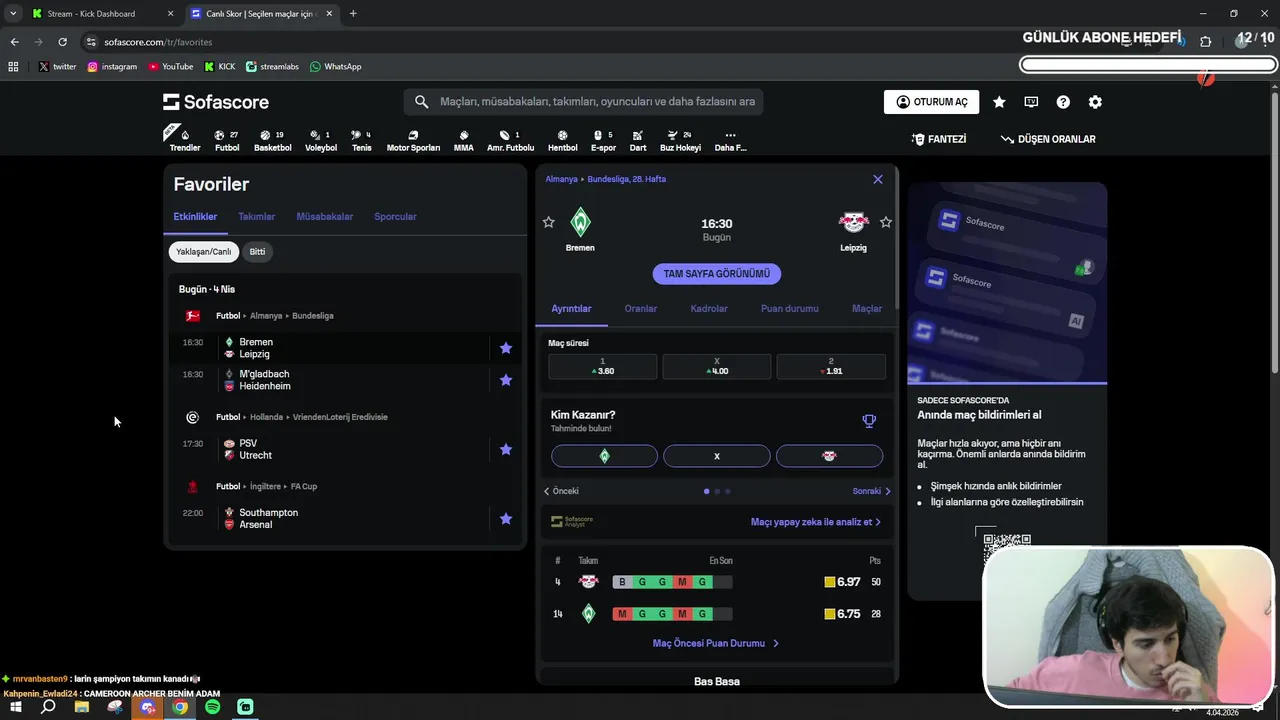Switch to the Ayrıntılar tab
The image size is (1280, 720).
click(571, 309)
